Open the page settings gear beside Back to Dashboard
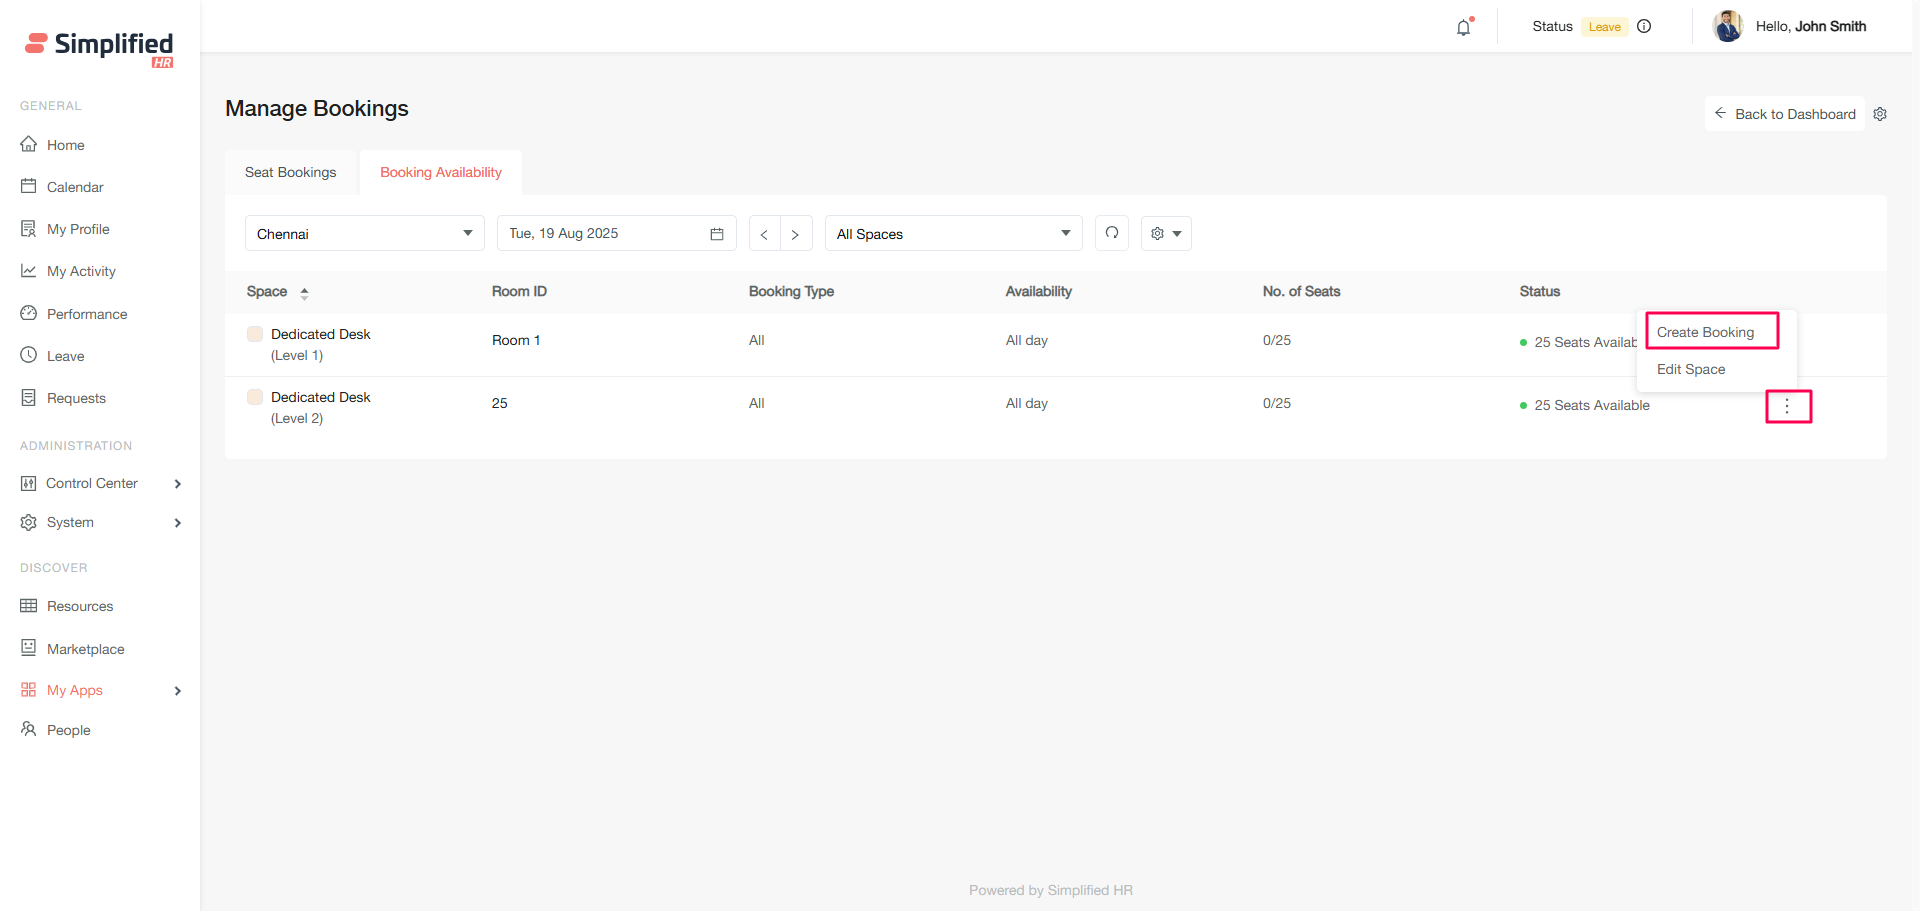This screenshot has height=911, width=1920. [1880, 114]
